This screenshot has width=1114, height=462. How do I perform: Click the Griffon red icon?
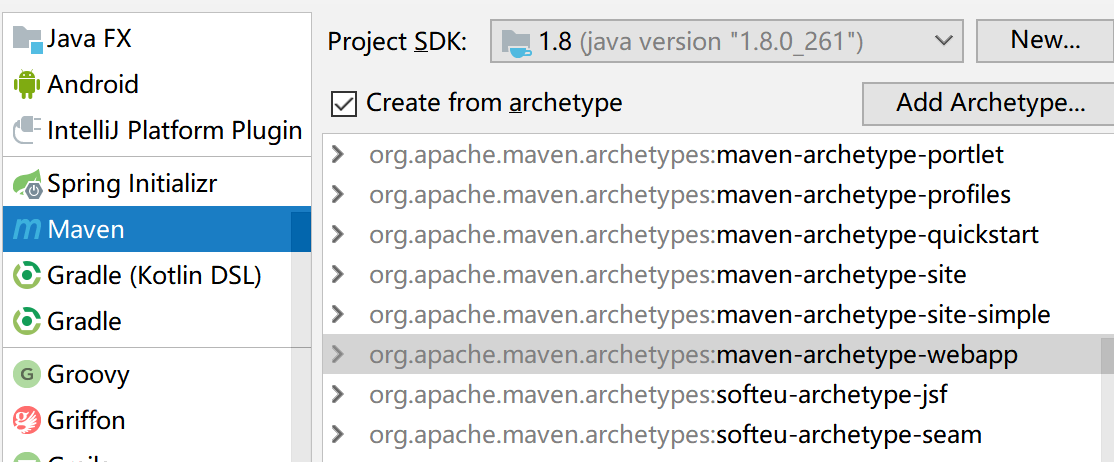(x=27, y=420)
